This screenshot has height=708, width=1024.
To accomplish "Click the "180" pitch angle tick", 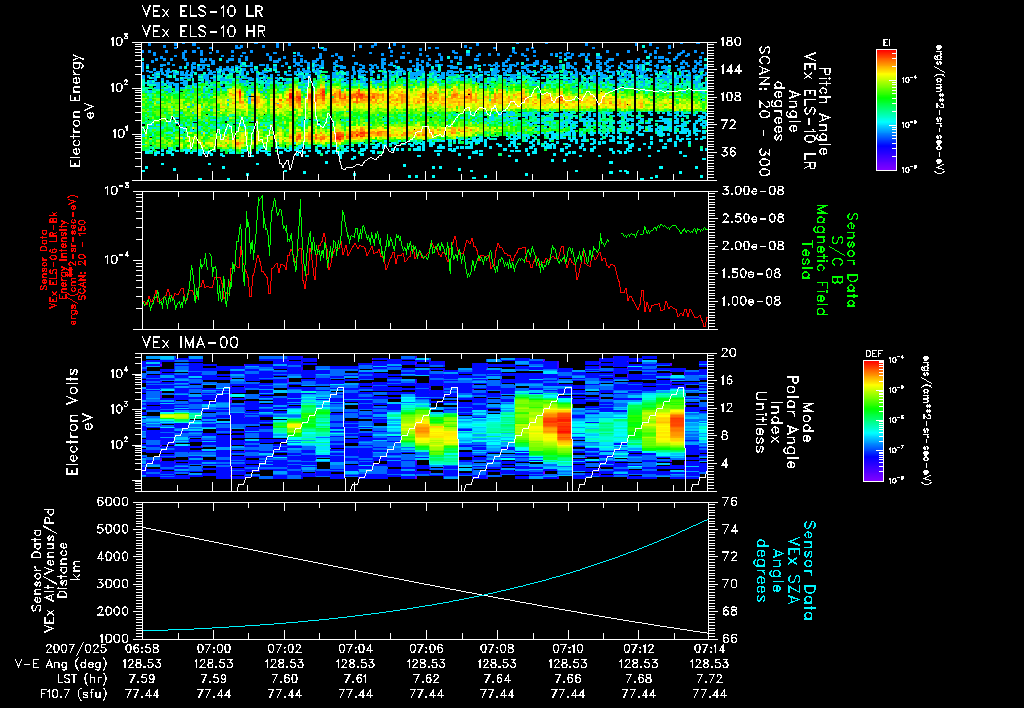I will [729, 42].
